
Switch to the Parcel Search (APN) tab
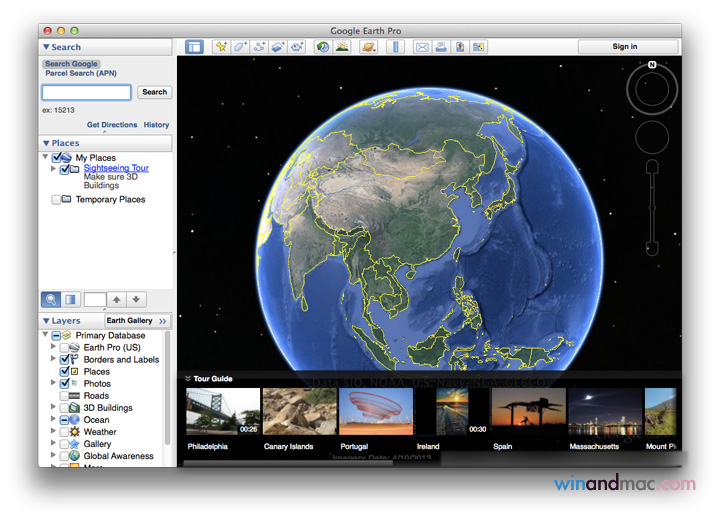pyautogui.click(x=80, y=74)
